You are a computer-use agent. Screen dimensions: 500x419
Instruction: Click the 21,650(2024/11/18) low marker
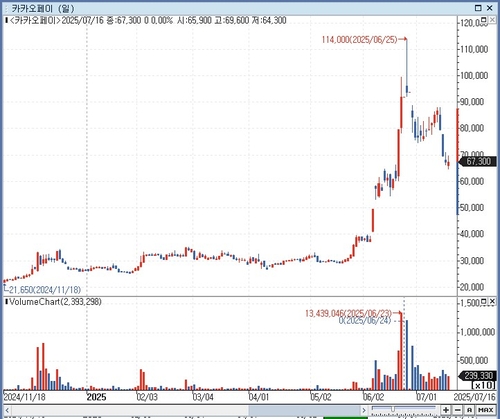45,289
